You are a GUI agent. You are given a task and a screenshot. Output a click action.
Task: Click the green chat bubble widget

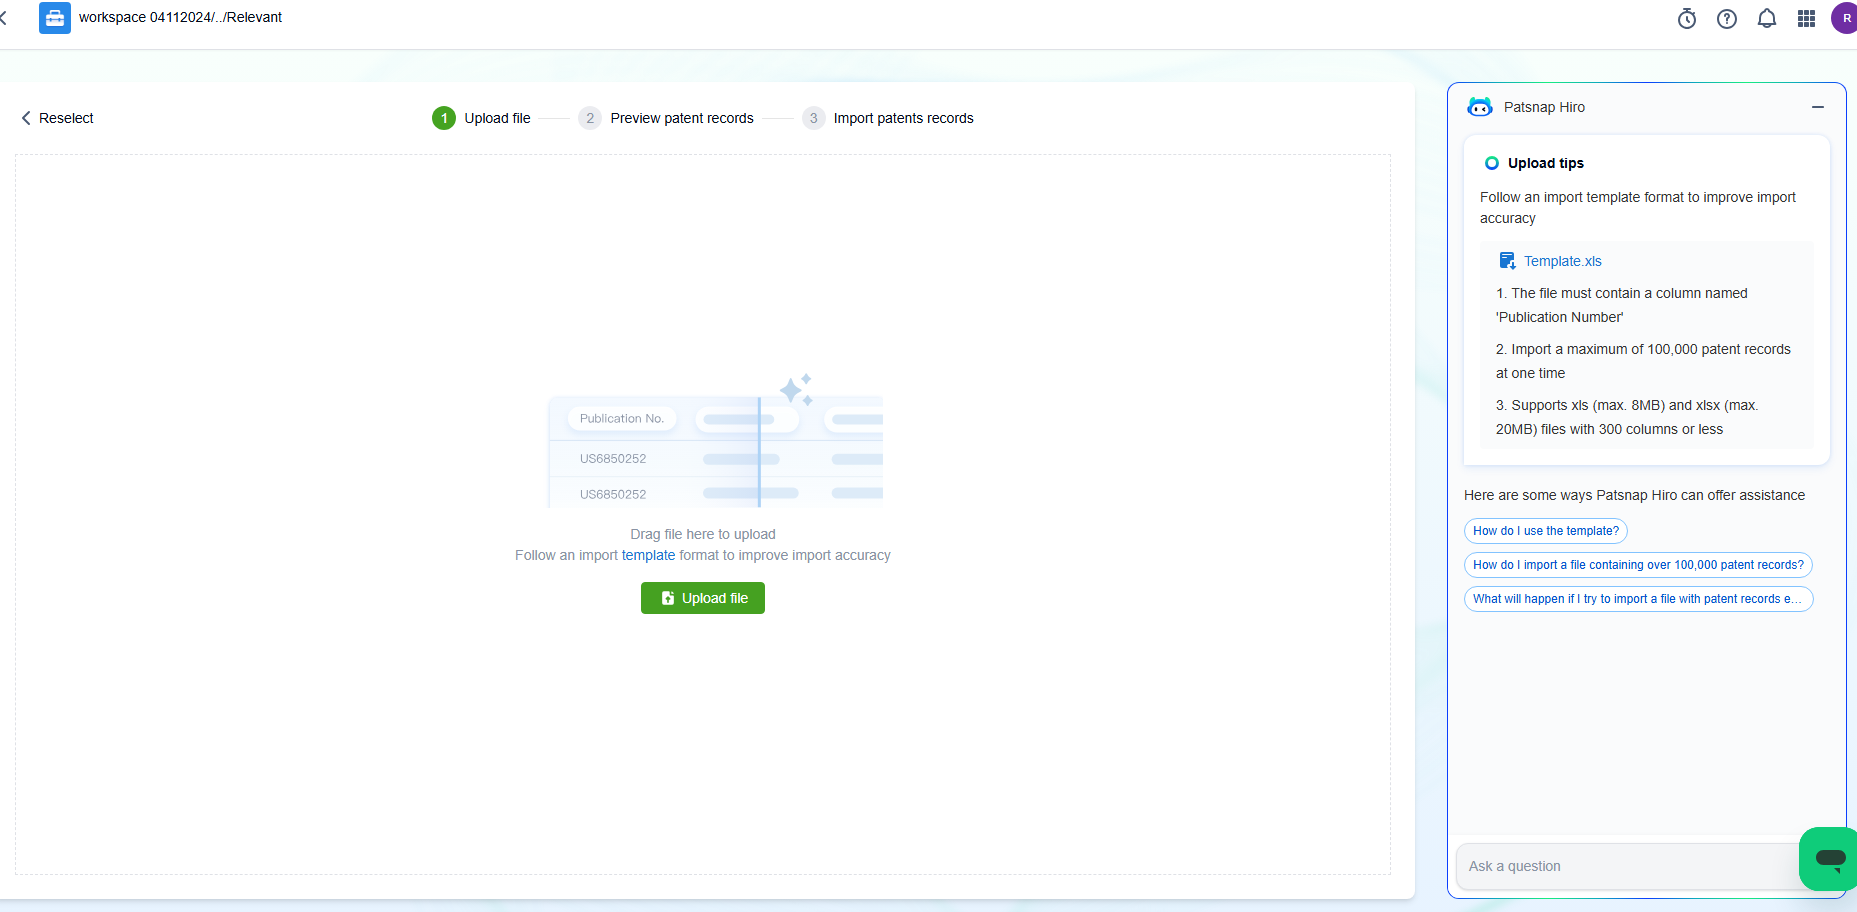(x=1830, y=858)
